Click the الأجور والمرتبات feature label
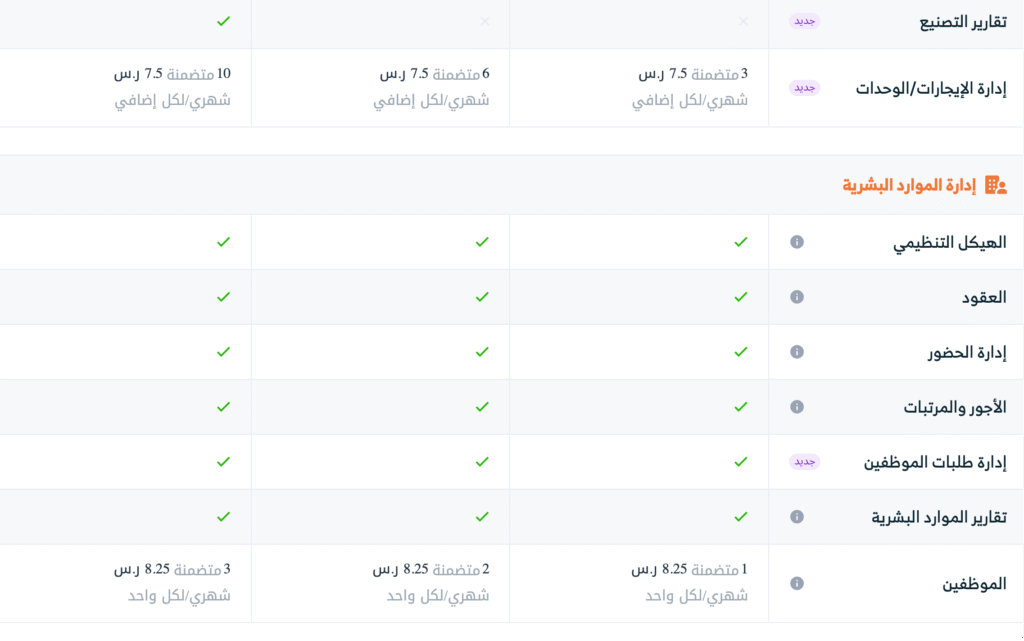 954,407
